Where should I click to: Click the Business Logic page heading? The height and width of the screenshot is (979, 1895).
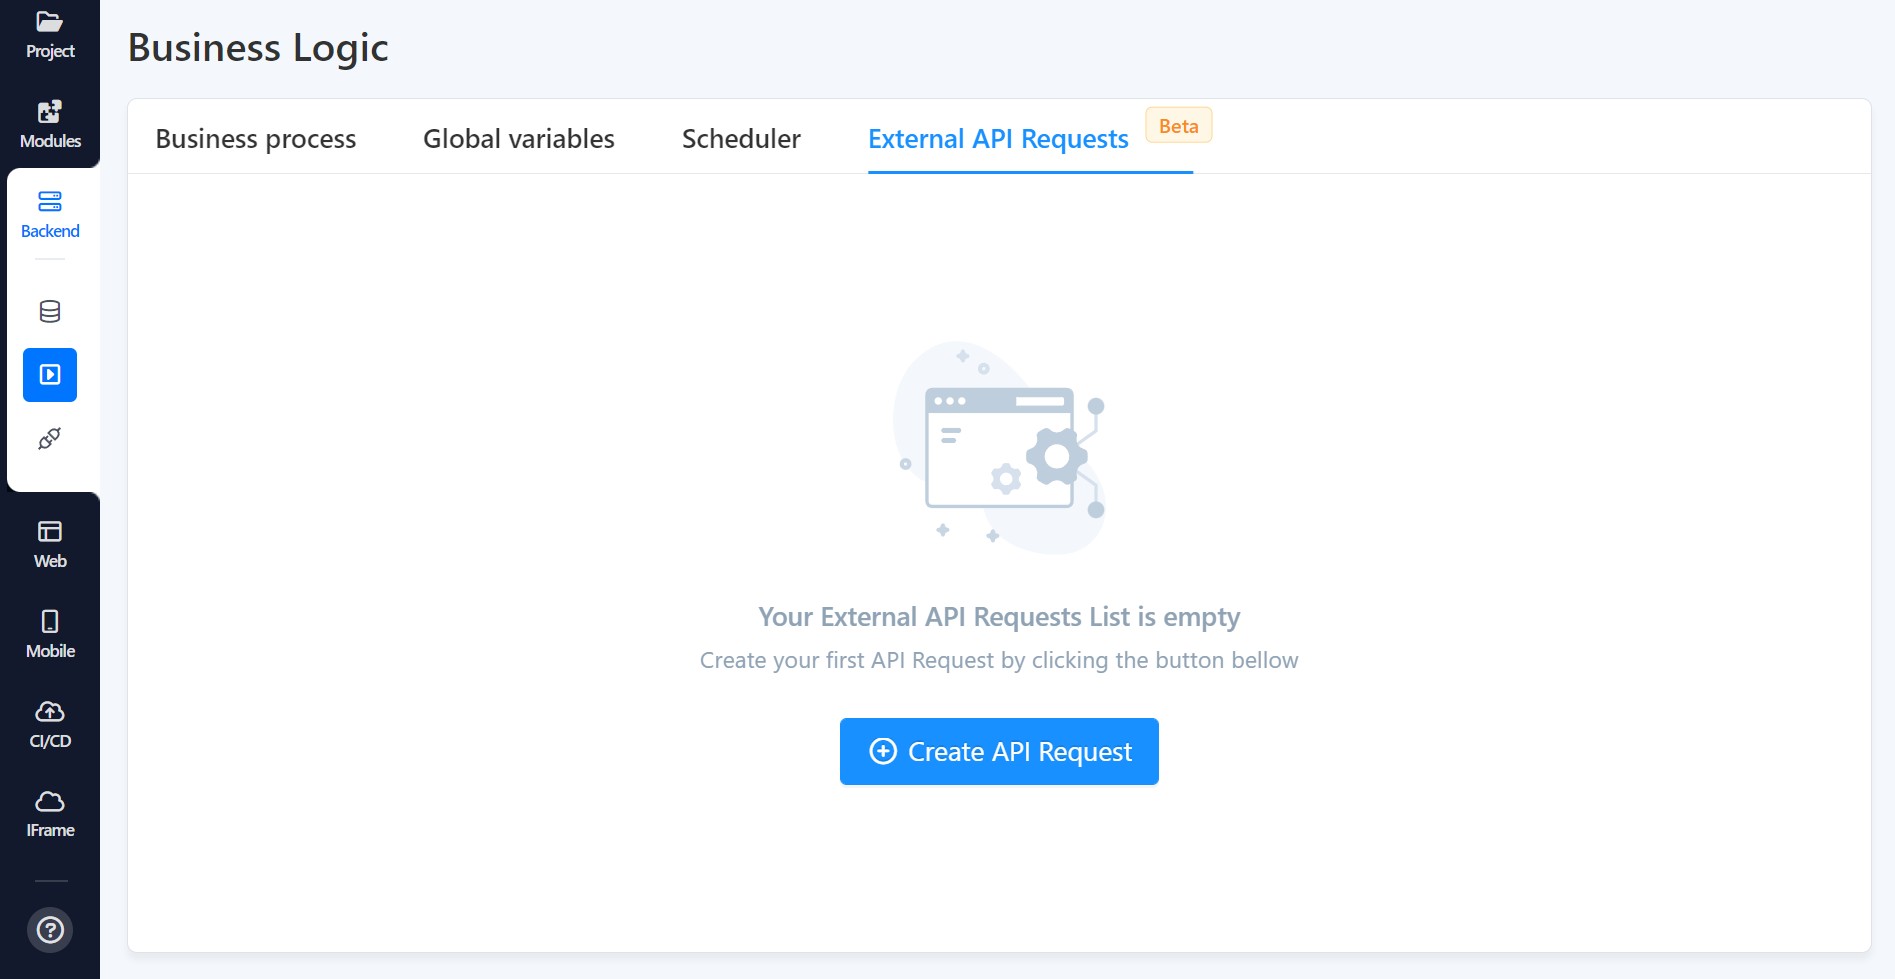(x=258, y=46)
